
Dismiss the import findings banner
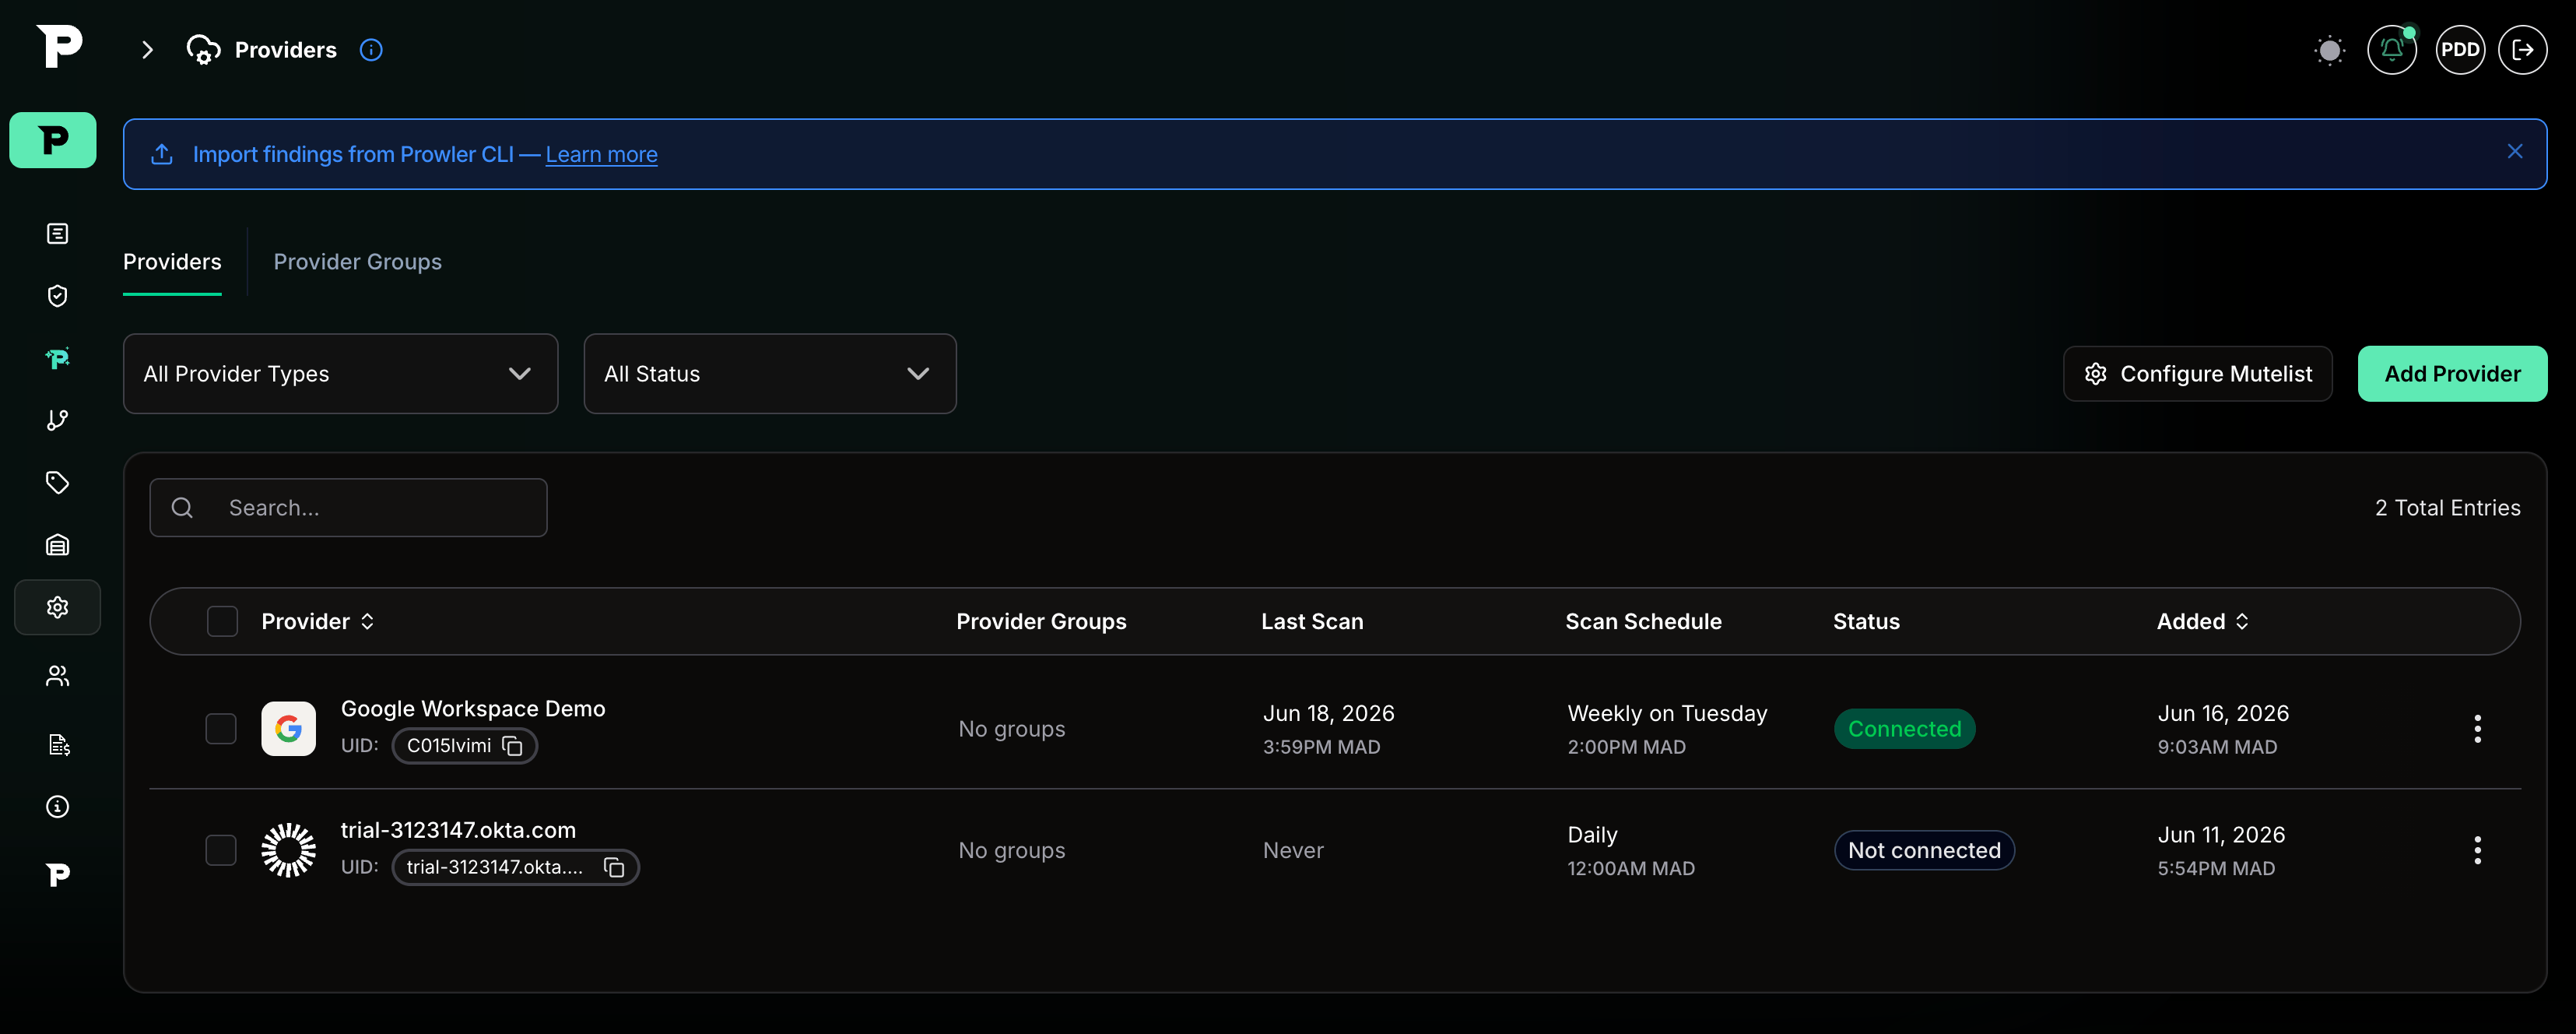pyautogui.click(x=2514, y=151)
